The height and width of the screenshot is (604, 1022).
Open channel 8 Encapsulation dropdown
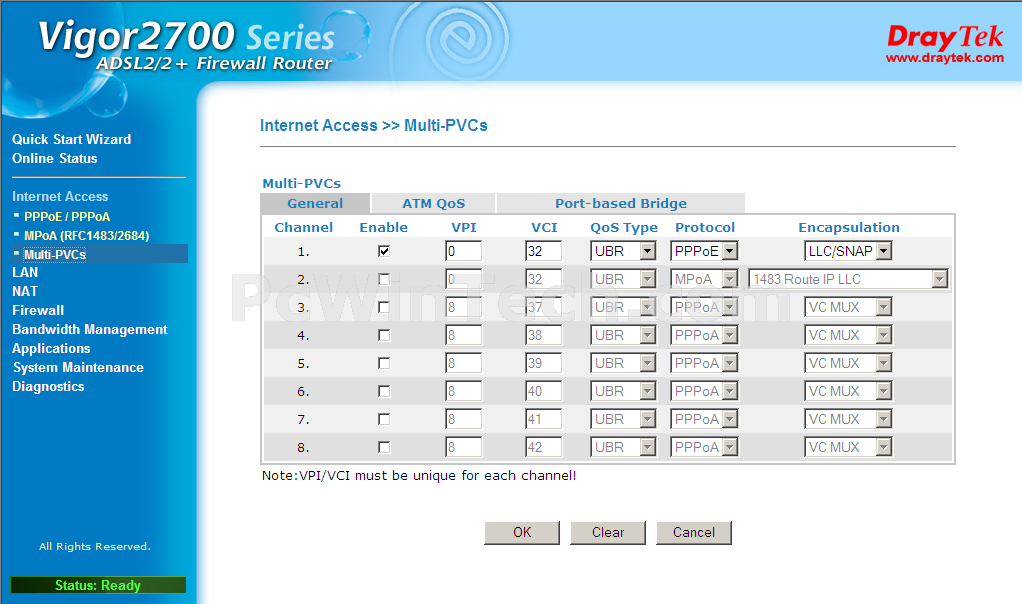(848, 447)
